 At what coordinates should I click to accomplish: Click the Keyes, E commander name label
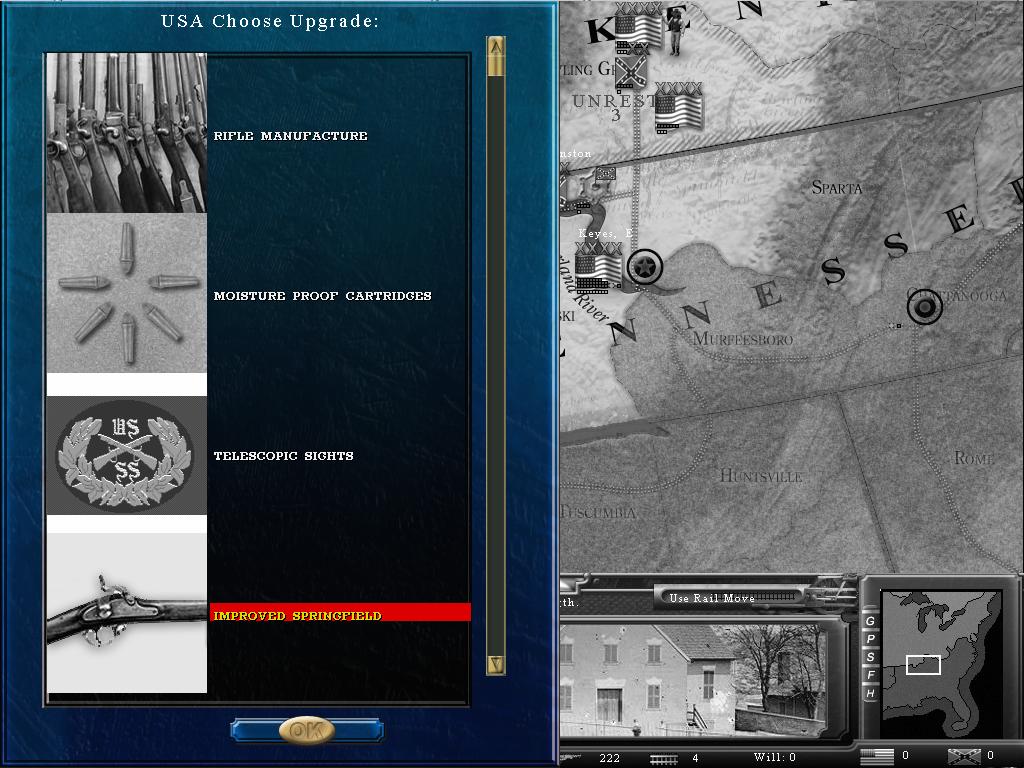click(605, 233)
